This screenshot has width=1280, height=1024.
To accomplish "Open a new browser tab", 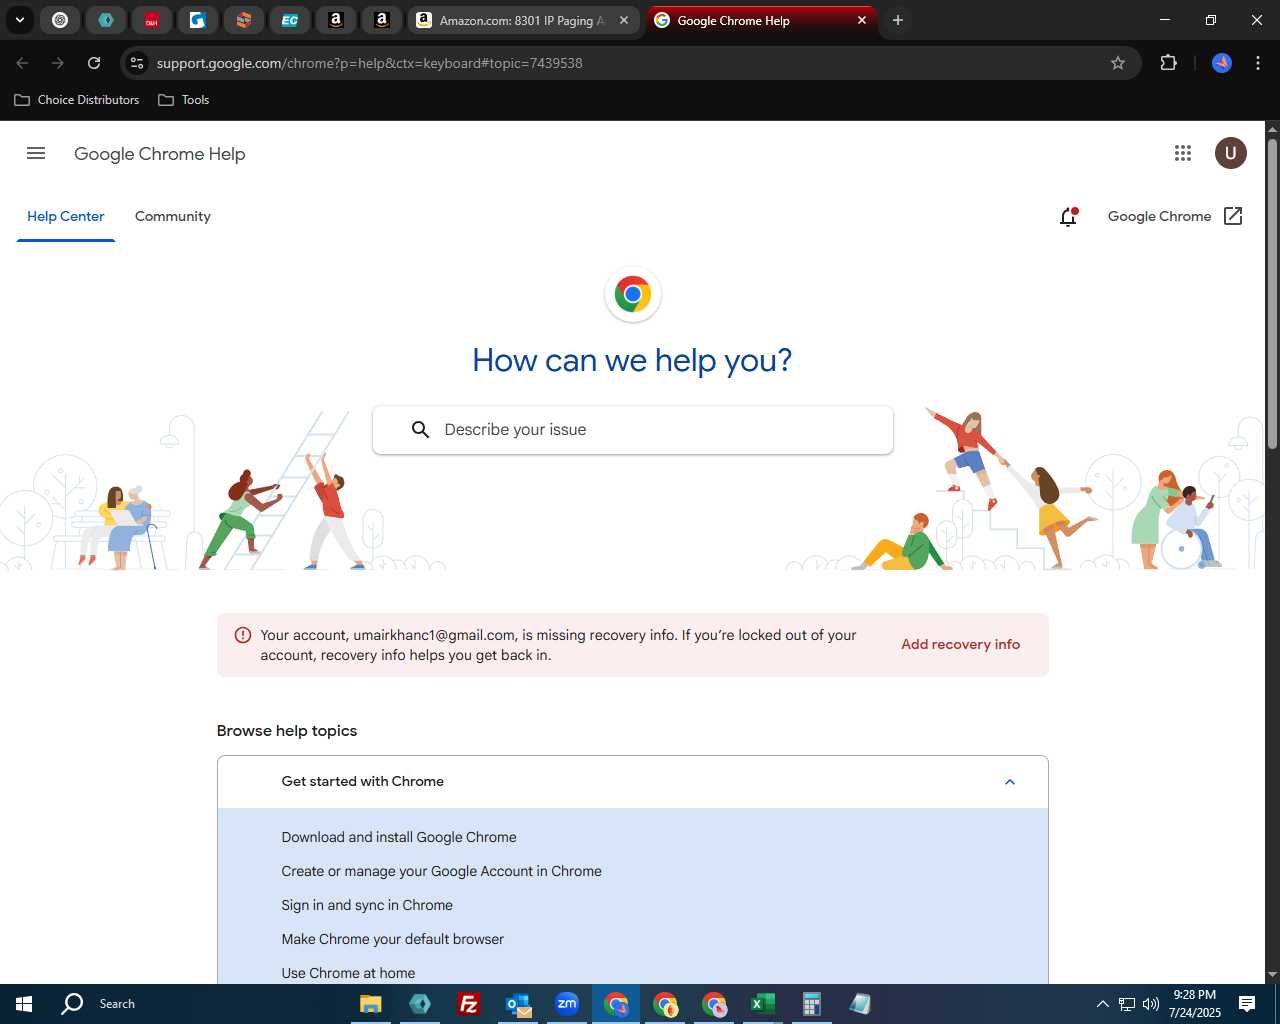I will click(898, 20).
